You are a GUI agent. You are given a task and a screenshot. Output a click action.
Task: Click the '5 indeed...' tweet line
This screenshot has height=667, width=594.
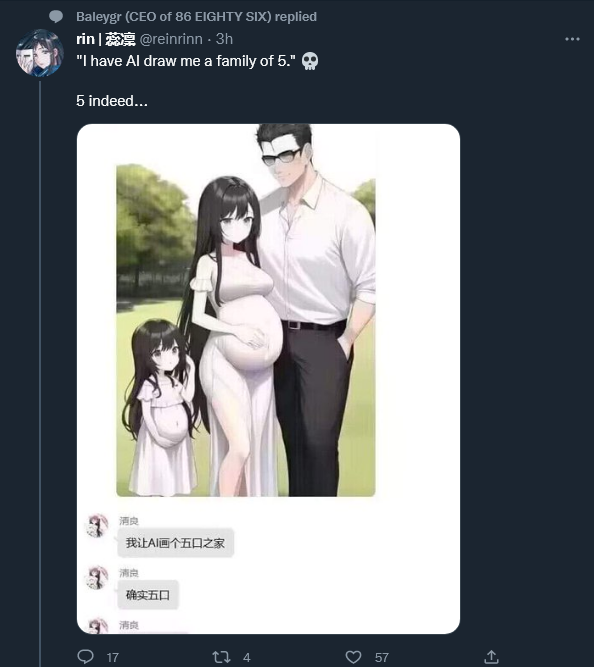click(x=112, y=101)
